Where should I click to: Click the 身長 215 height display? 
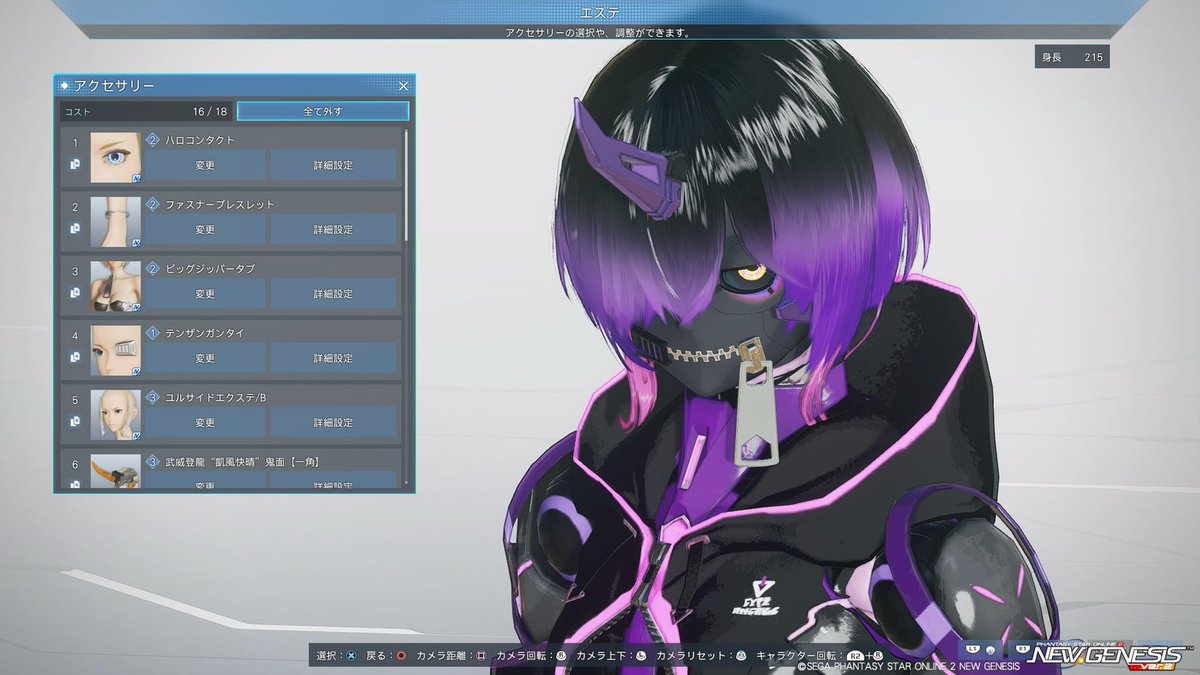tap(1072, 57)
